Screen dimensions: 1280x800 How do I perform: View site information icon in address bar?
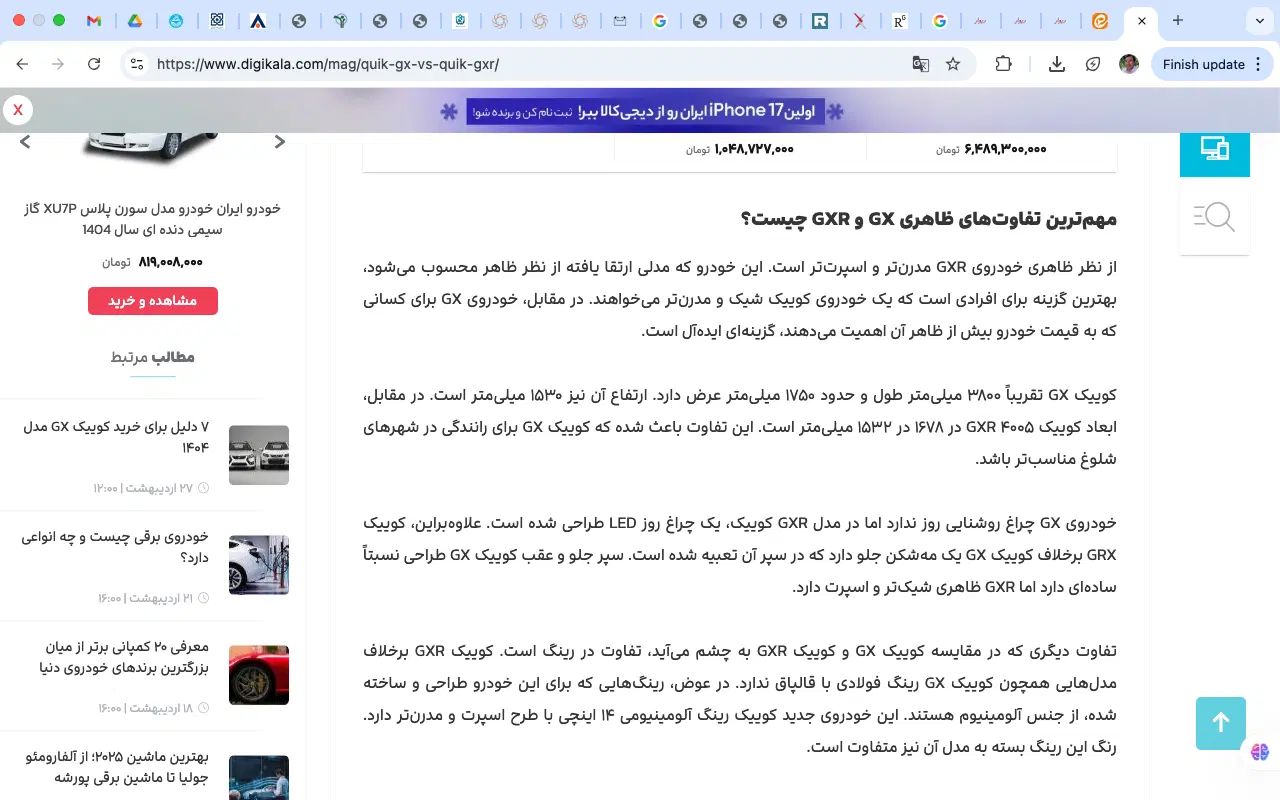pos(137,64)
